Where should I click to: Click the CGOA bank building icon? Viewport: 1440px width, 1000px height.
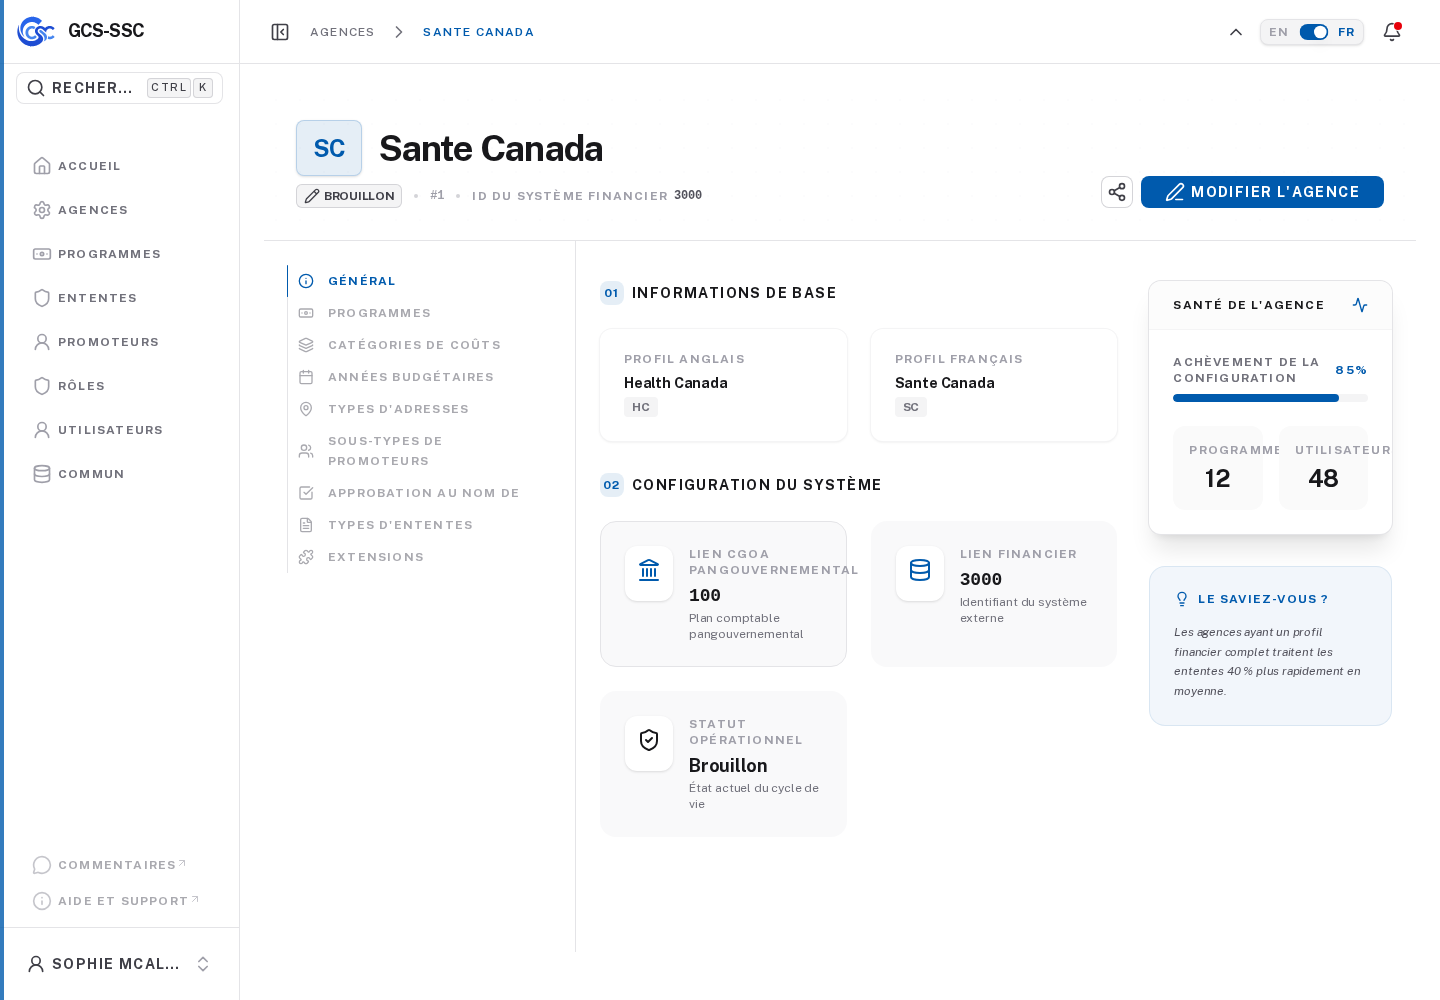(x=649, y=570)
